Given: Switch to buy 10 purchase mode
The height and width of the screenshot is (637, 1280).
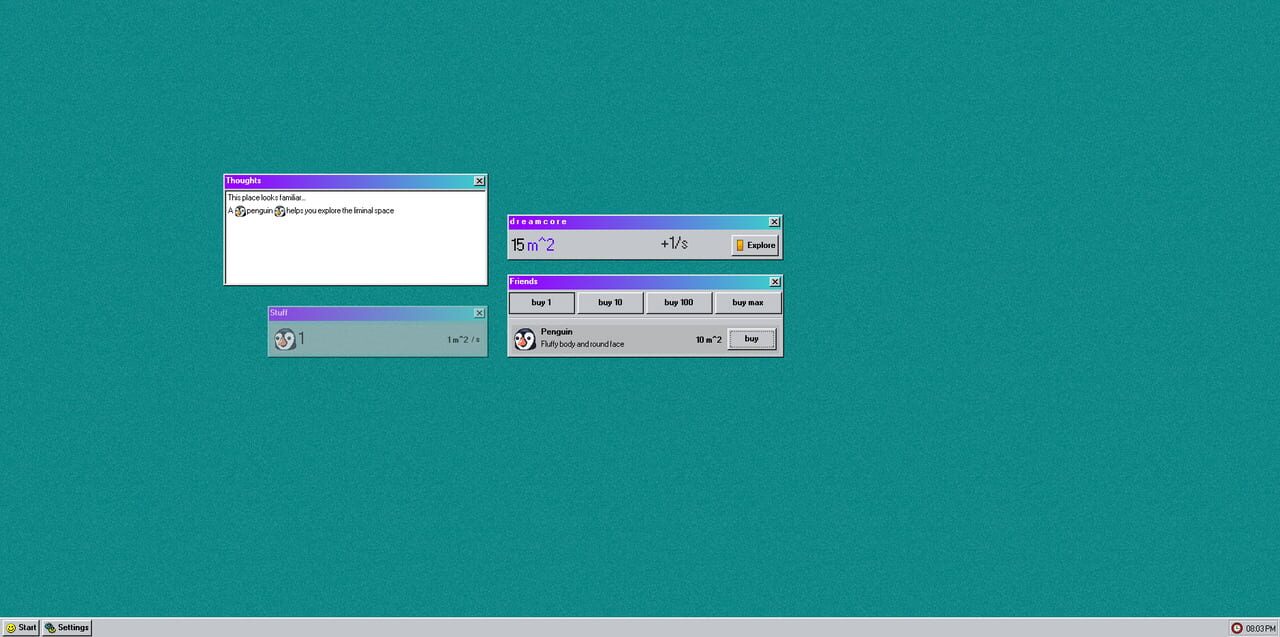Looking at the screenshot, I should [x=610, y=302].
